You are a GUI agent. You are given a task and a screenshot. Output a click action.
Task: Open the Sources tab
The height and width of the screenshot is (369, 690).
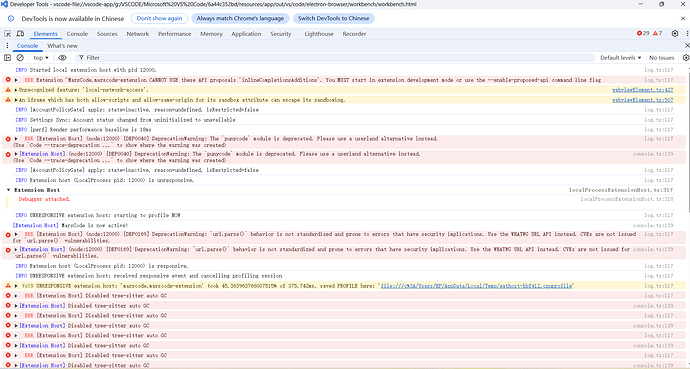[107, 34]
